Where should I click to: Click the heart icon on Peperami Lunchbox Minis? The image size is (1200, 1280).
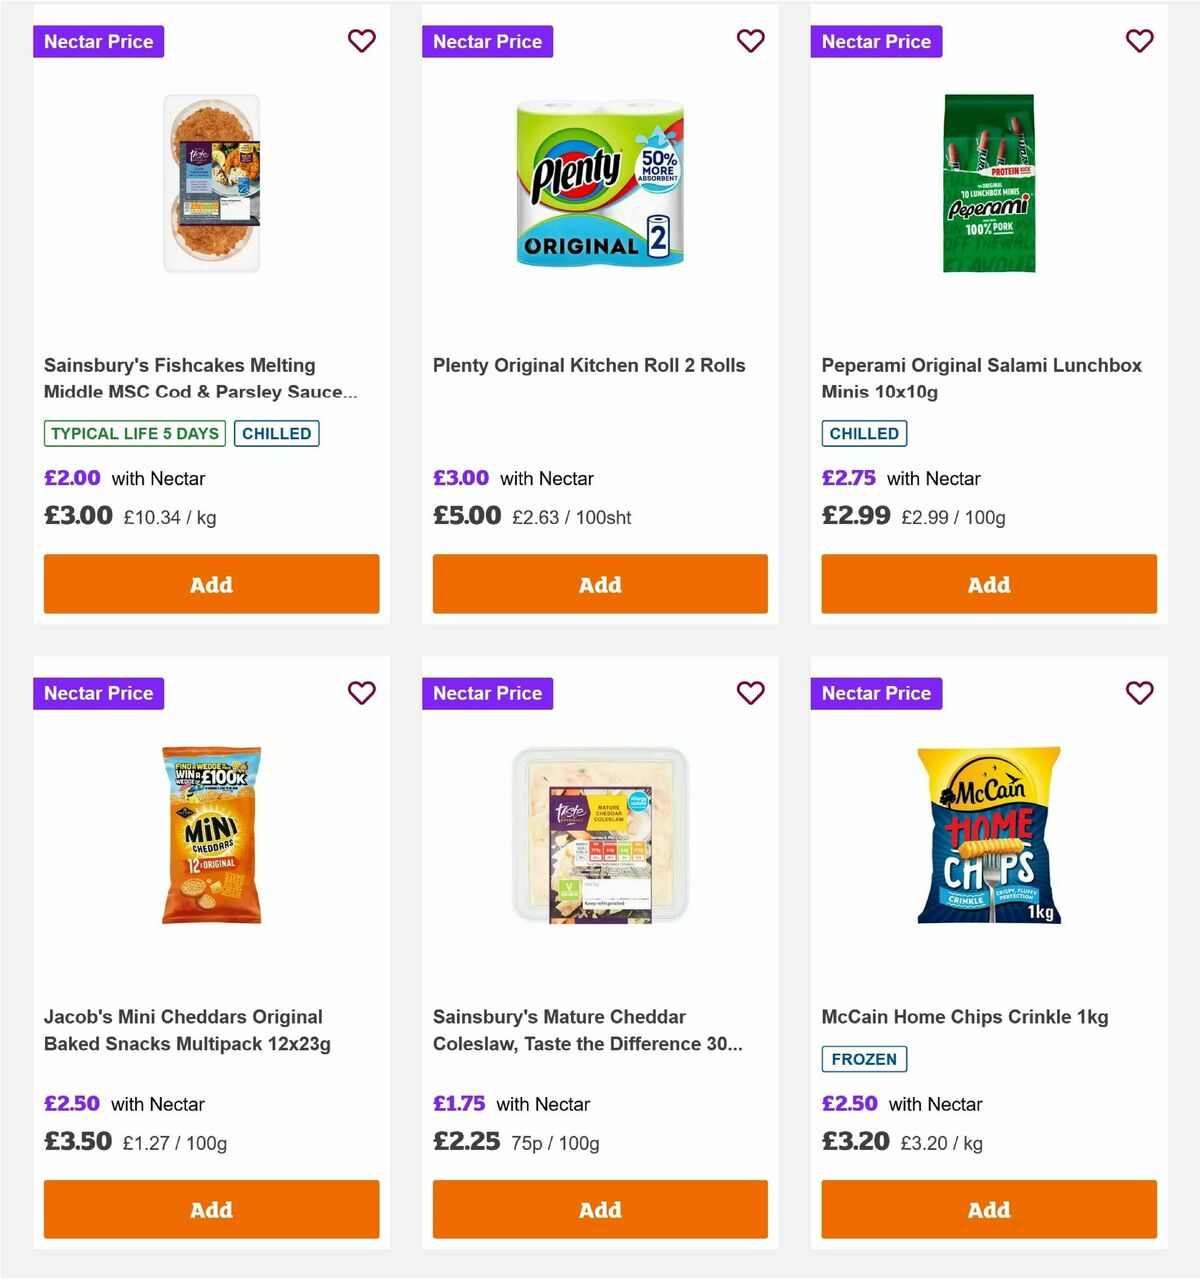[x=1139, y=41]
